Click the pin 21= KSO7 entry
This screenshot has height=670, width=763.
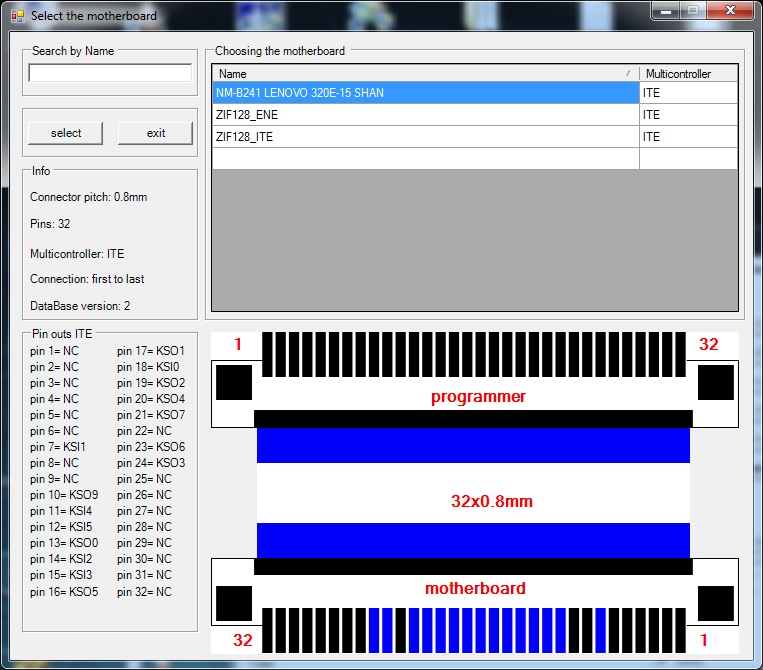pos(151,415)
